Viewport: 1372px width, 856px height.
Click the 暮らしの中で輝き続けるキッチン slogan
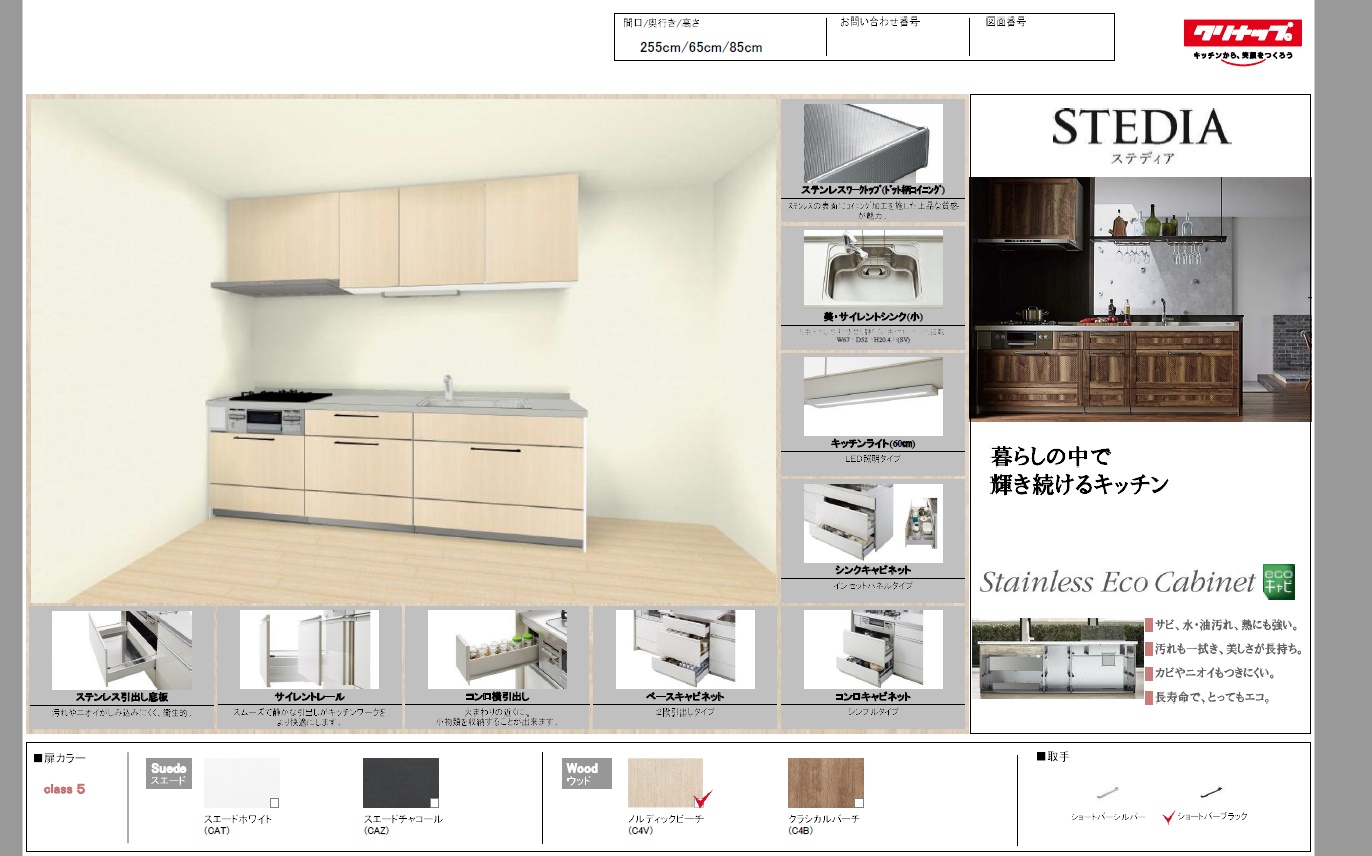pos(1079,470)
